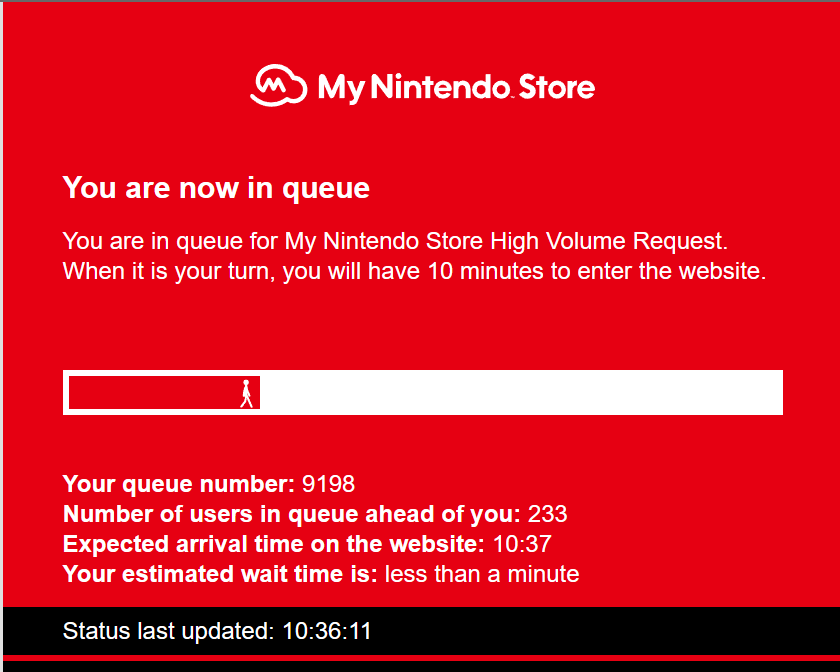Click the filled red section of progress bar

tap(150, 393)
